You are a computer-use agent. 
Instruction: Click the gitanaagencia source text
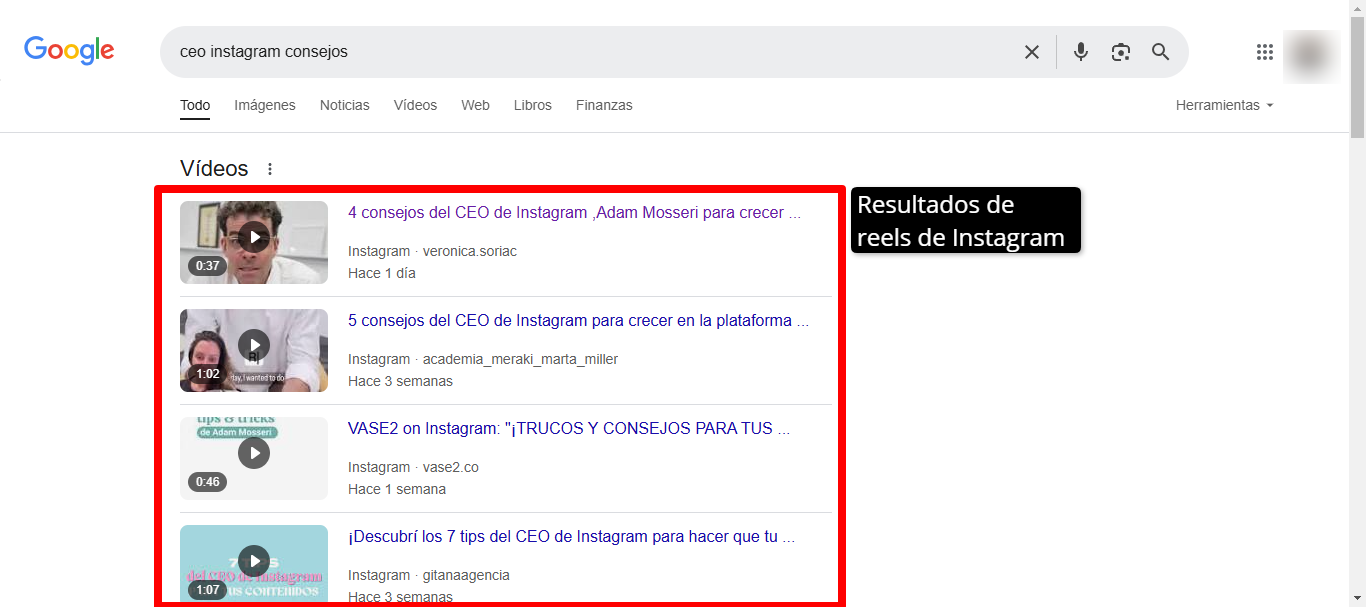pos(466,575)
